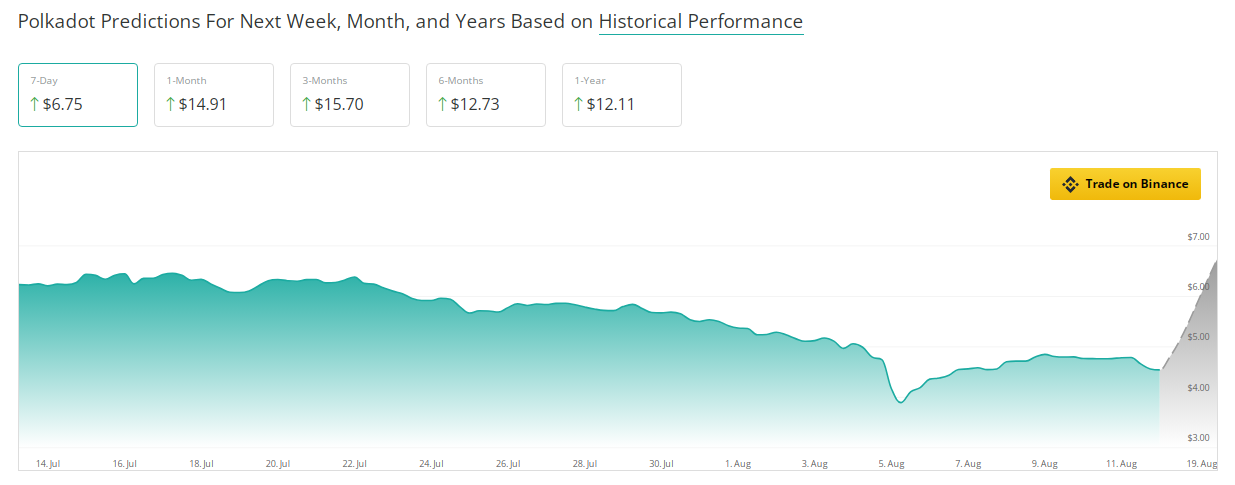The height and width of the screenshot is (485, 1235).
Task: Click the green up arrow beside $12.73
Action: (443, 104)
